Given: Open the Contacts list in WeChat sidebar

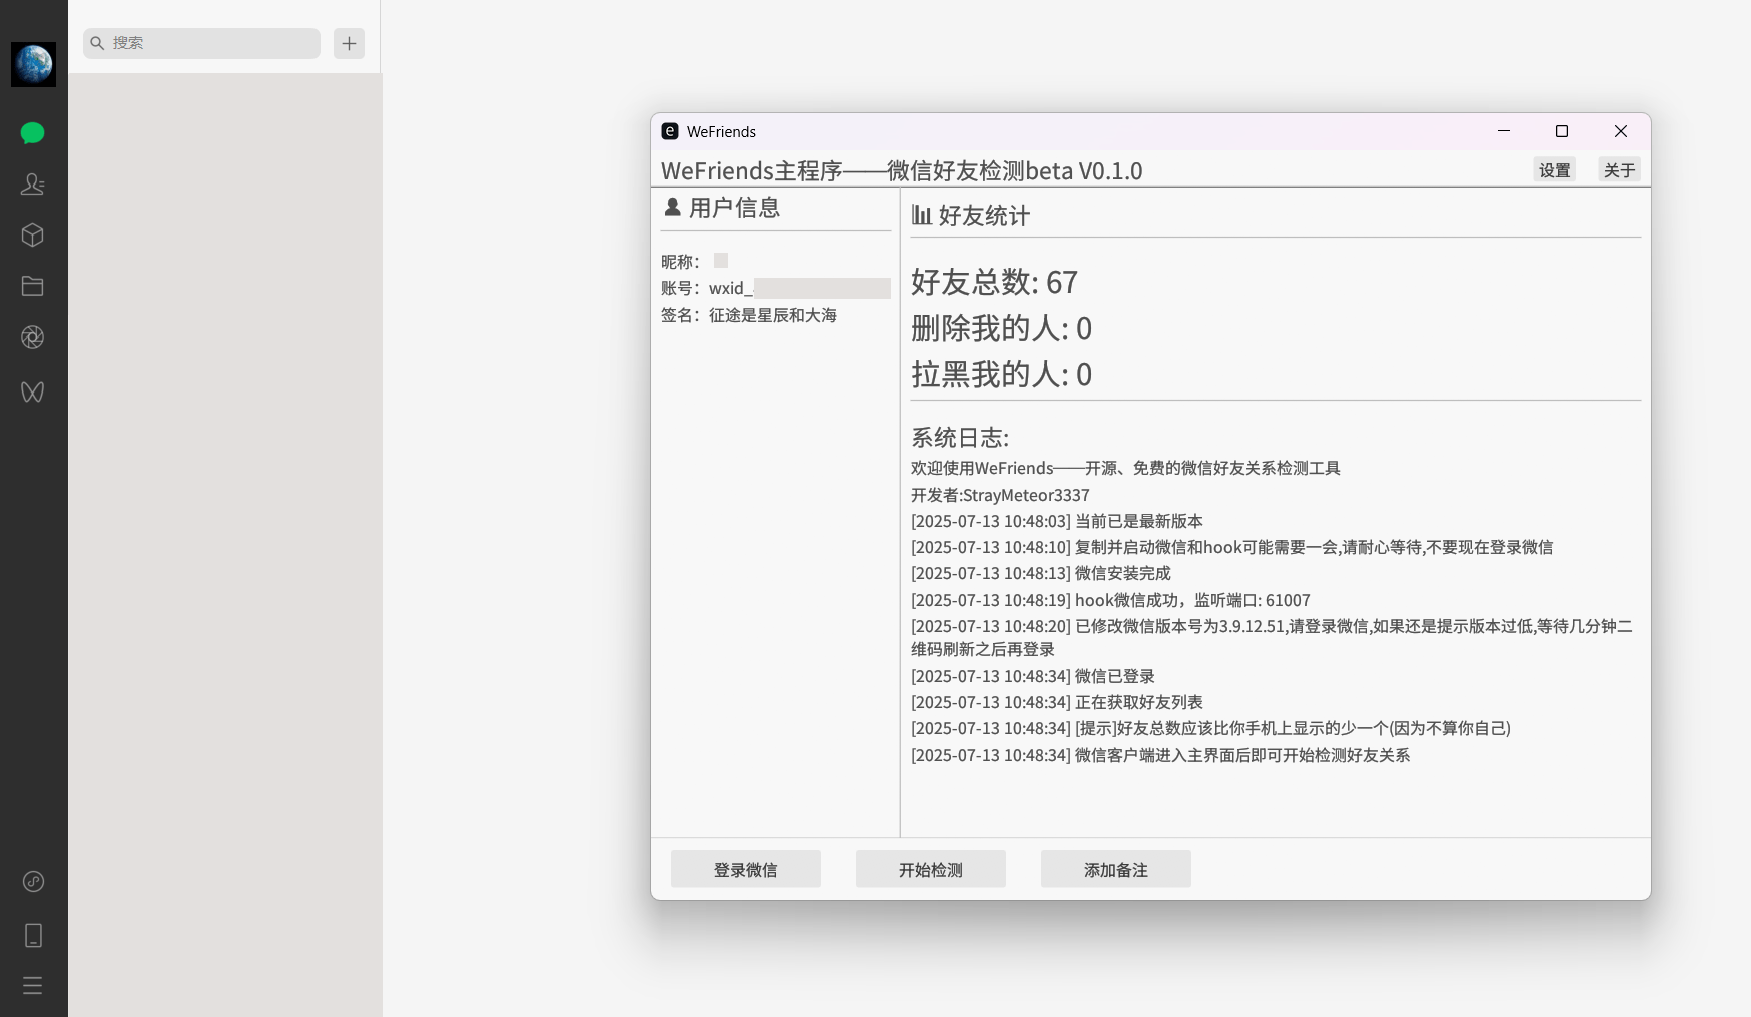Looking at the screenshot, I should (x=33, y=184).
